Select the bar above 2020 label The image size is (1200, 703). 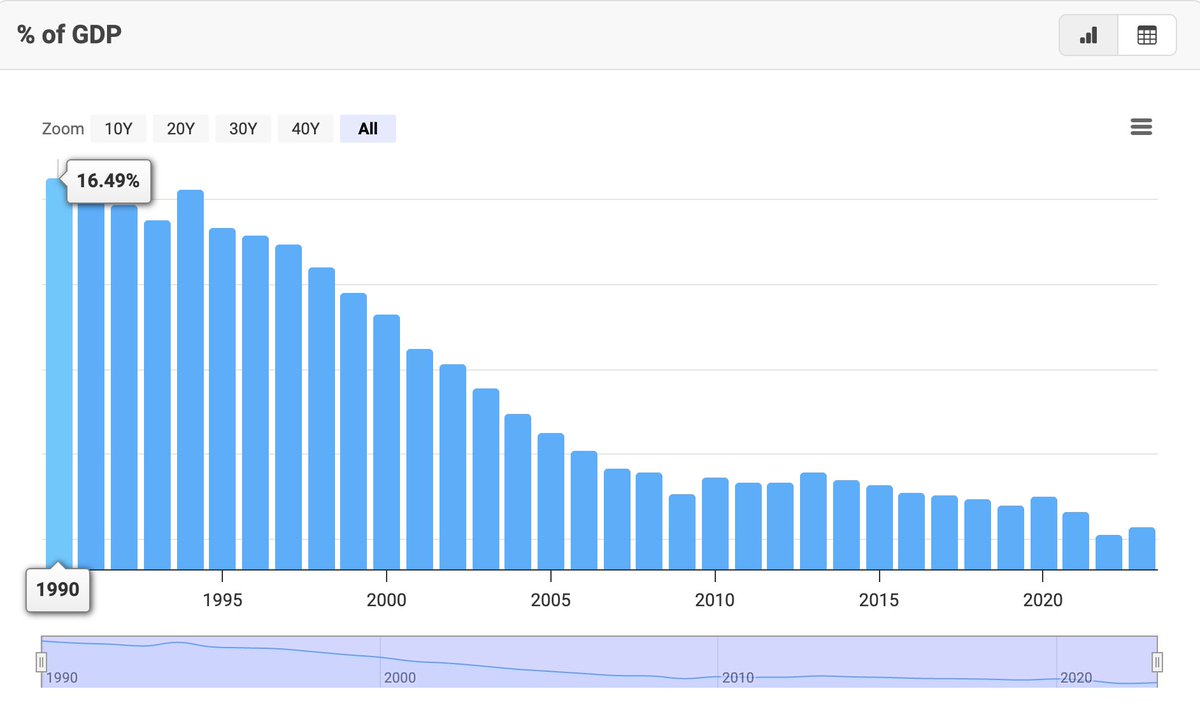pyautogui.click(x=1044, y=533)
